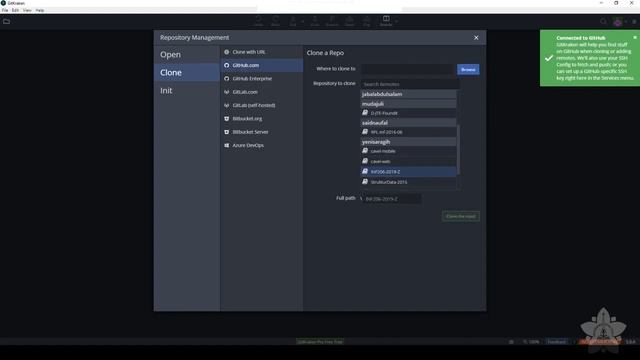This screenshot has width=640, height=360.
Task: Select the Open tab in Repository Management
Action: pyautogui.click(x=187, y=54)
